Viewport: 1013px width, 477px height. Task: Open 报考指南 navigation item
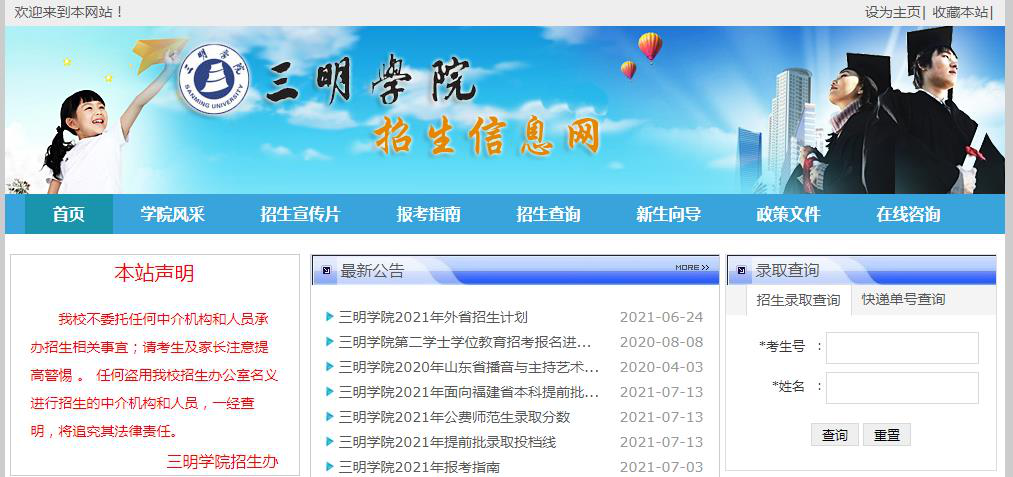point(428,214)
